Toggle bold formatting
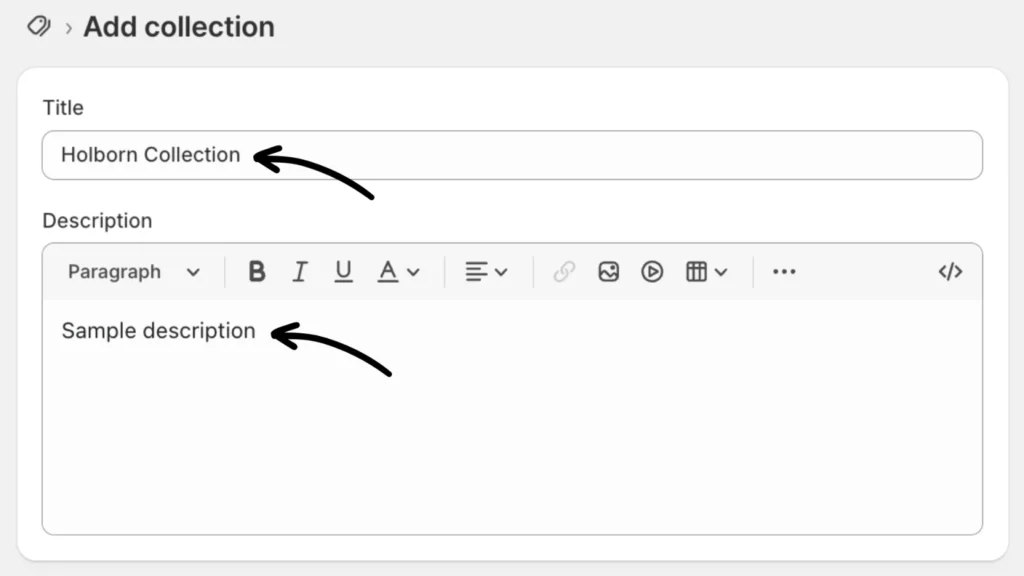 [x=257, y=272]
